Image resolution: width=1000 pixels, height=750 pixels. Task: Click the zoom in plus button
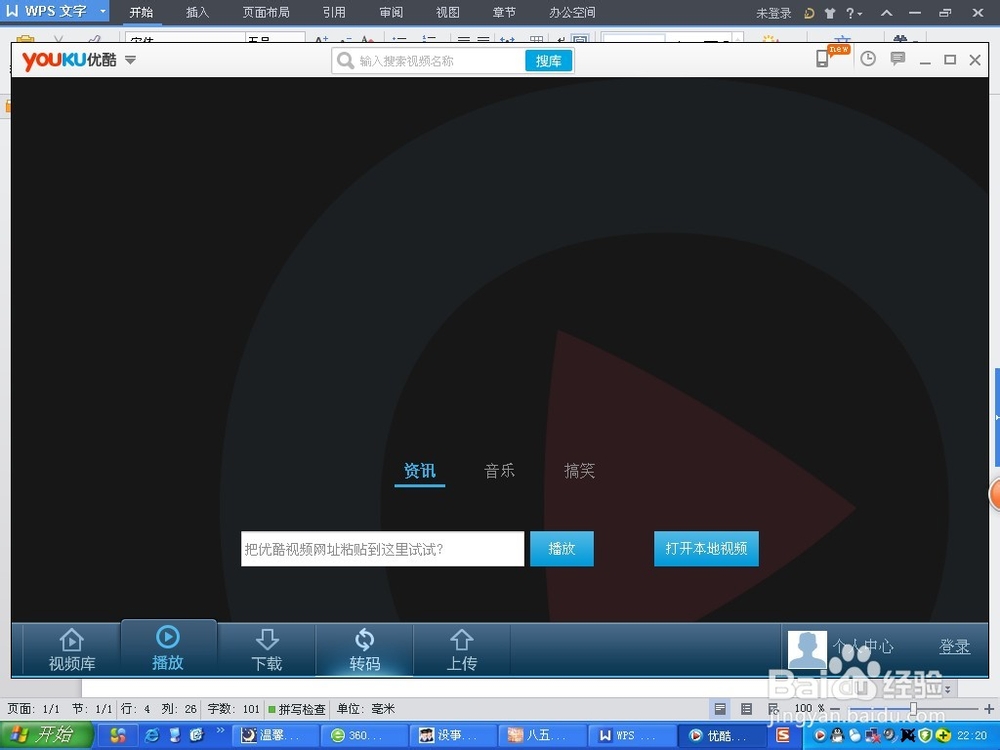coord(989,709)
